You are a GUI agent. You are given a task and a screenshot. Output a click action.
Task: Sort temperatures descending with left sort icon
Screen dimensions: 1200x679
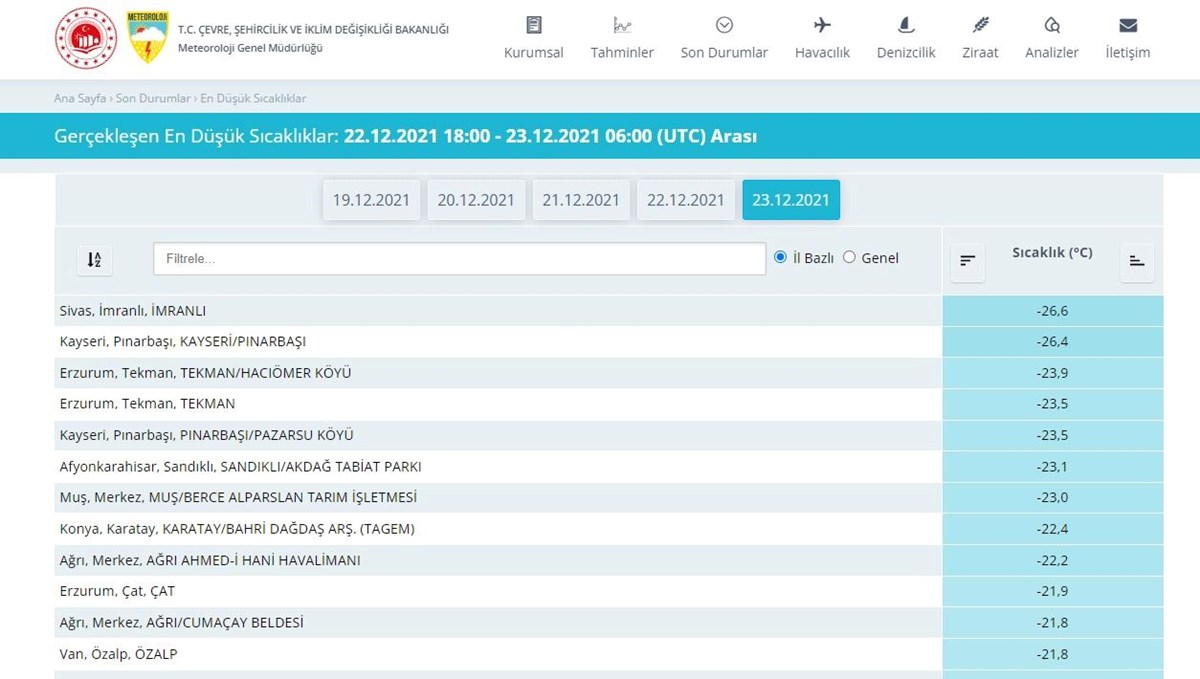pos(967,261)
